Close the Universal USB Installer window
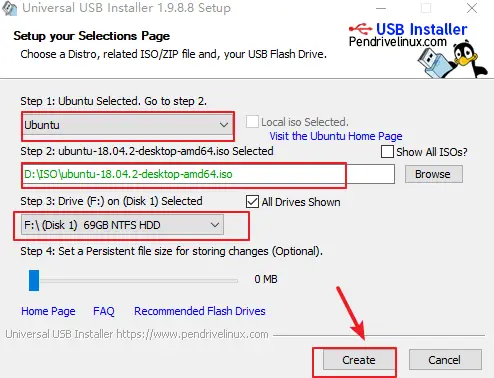Viewport: 494px width, 378px height. click(472, 8)
